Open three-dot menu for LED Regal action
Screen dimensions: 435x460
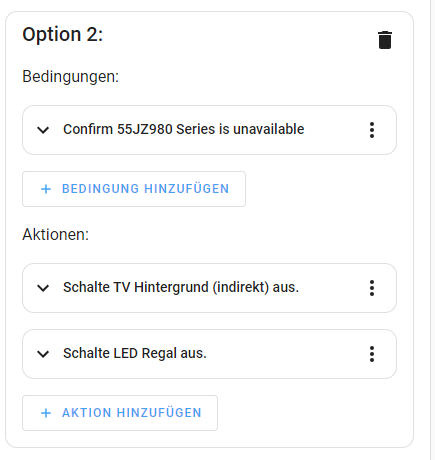click(372, 354)
